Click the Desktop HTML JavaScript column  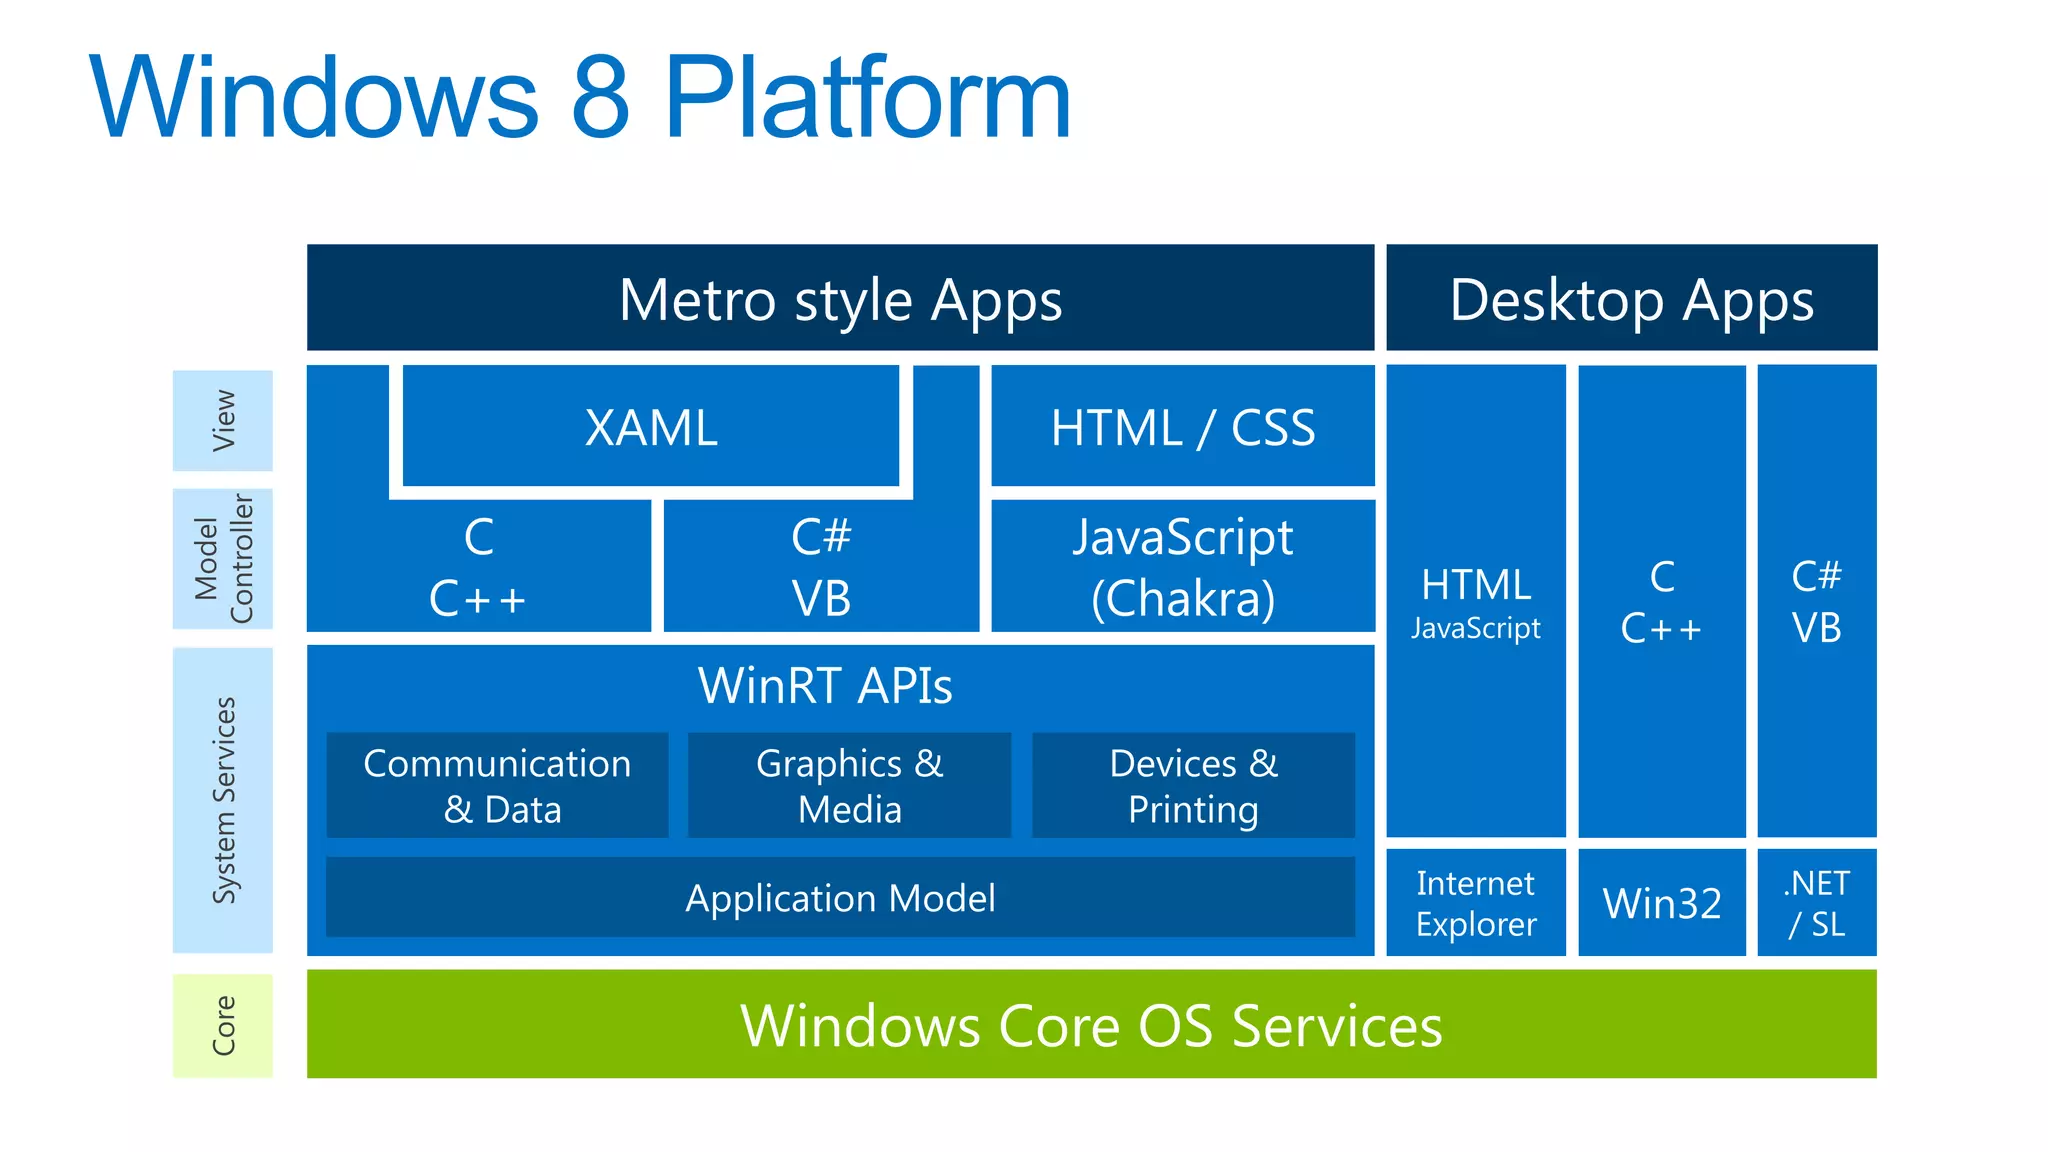(x=1475, y=602)
